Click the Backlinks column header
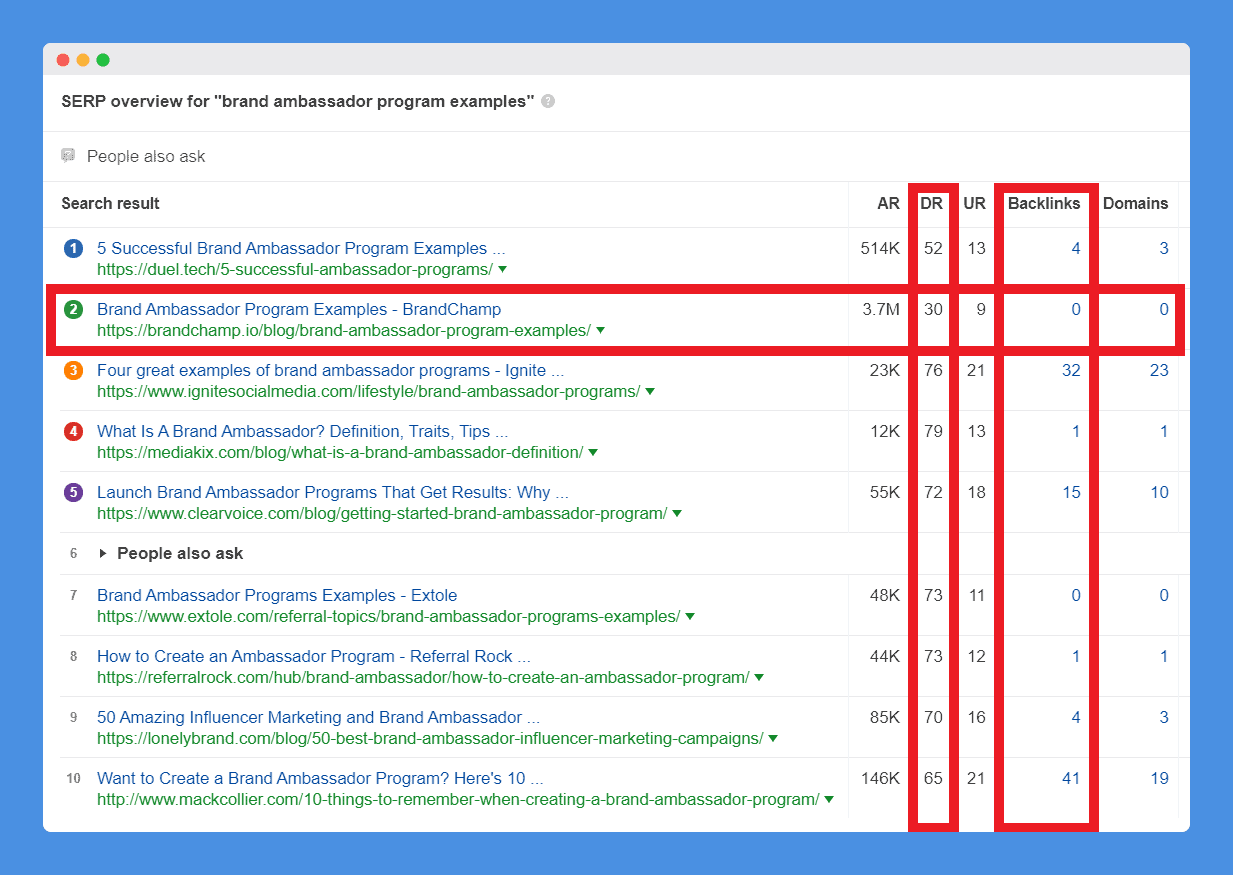Image resolution: width=1233 pixels, height=875 pixels. coord(1044,203)
